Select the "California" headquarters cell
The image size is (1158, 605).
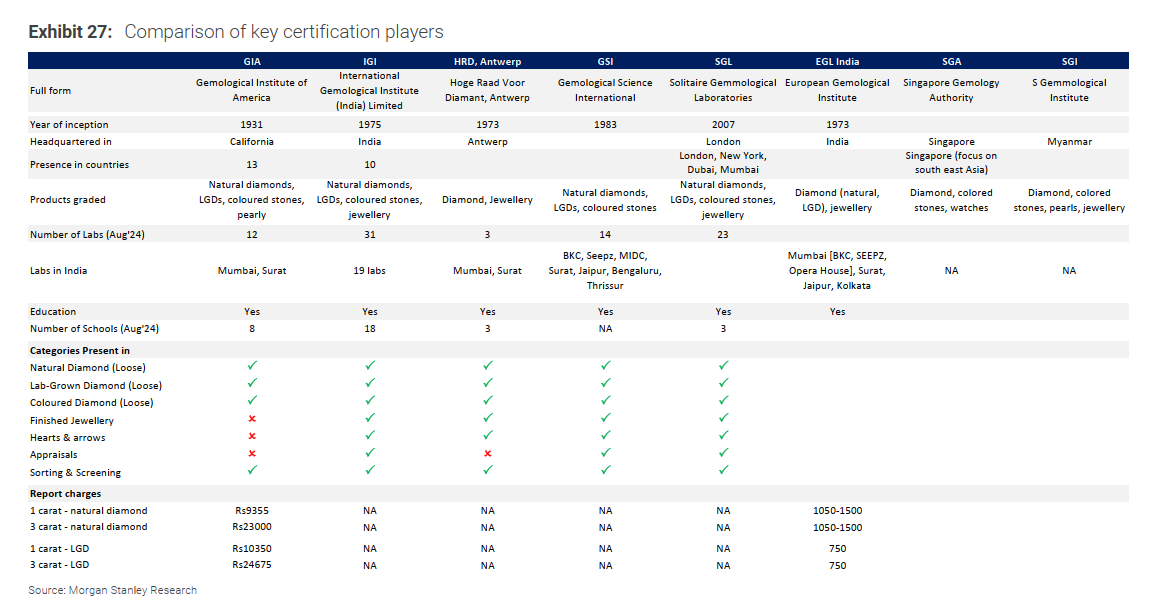coord(252,142)
